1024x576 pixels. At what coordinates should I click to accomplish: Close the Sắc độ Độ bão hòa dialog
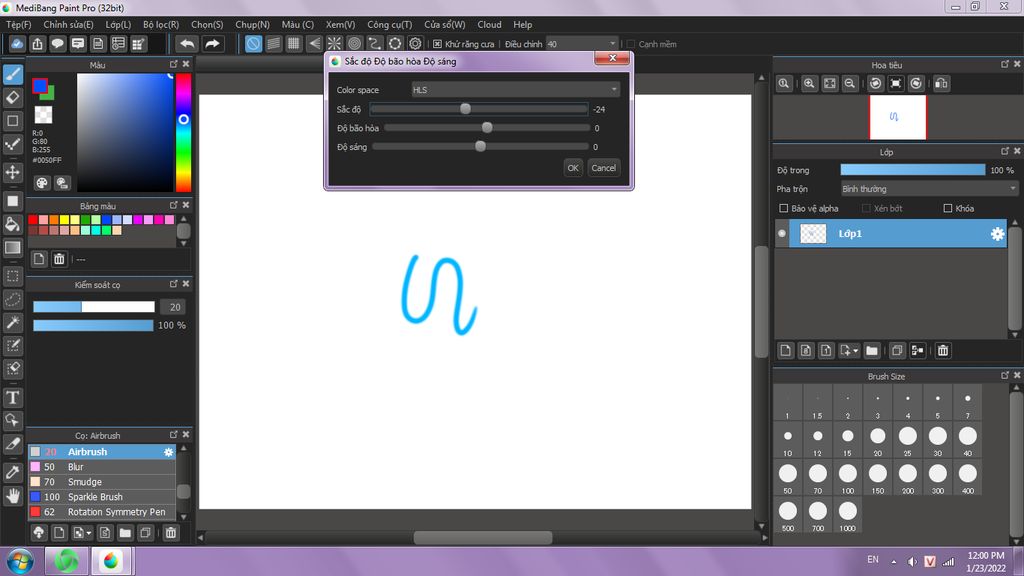click(x=613, y=58)
